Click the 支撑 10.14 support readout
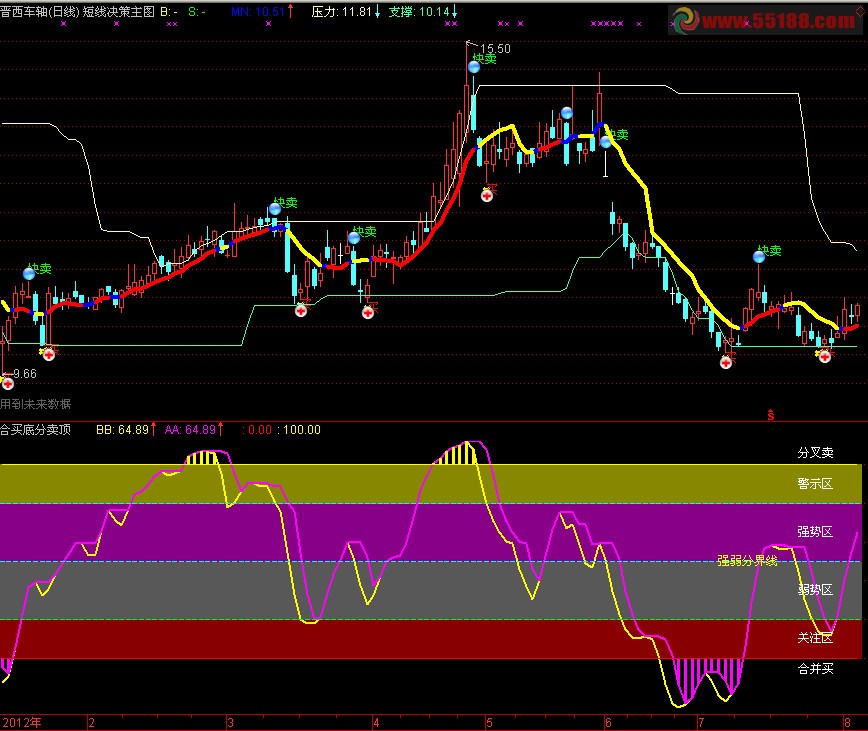Screen dimensions: 868x731 point(422,12)
